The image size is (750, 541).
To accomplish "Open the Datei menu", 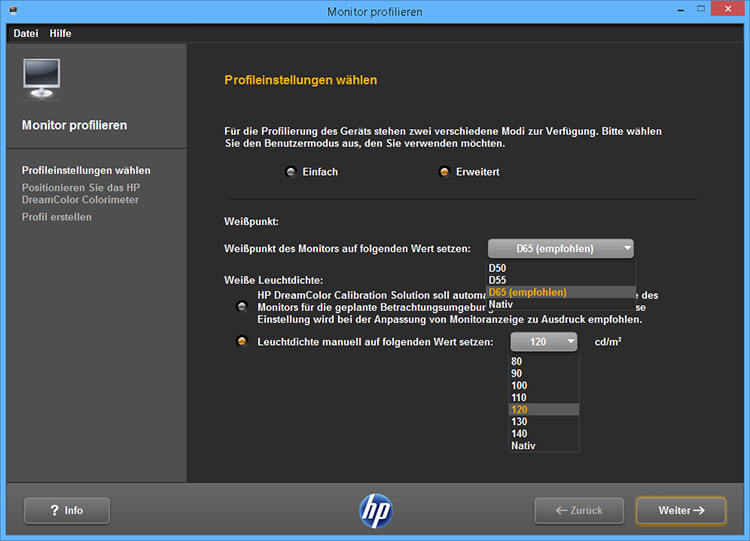I will tap(26, 33).
